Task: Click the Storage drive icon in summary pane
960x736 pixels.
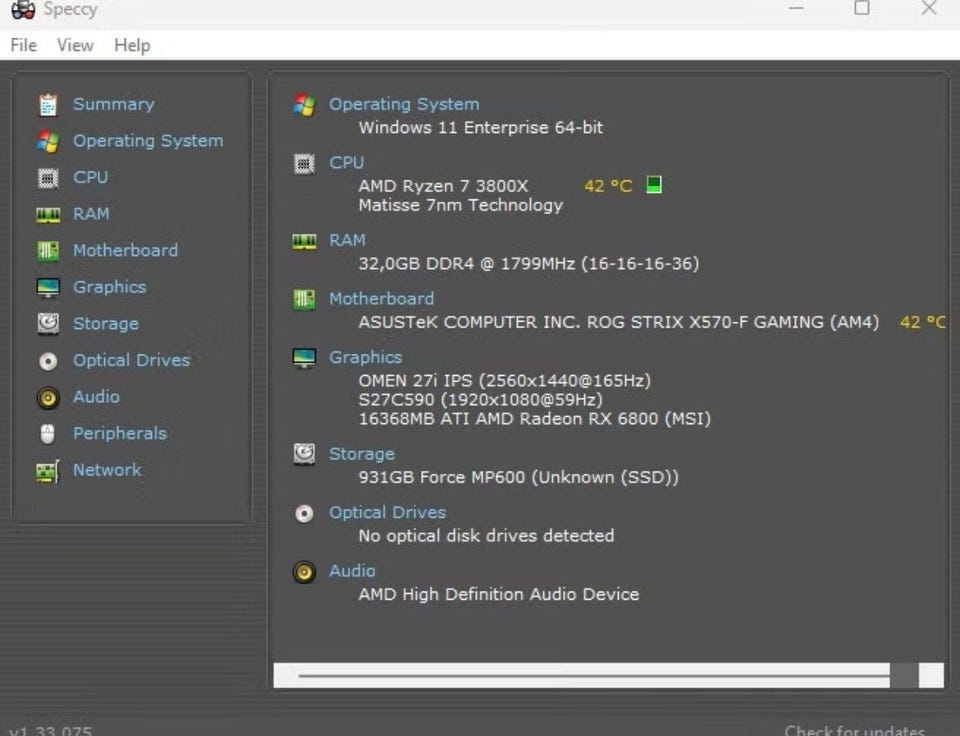Action: (304, 454)
